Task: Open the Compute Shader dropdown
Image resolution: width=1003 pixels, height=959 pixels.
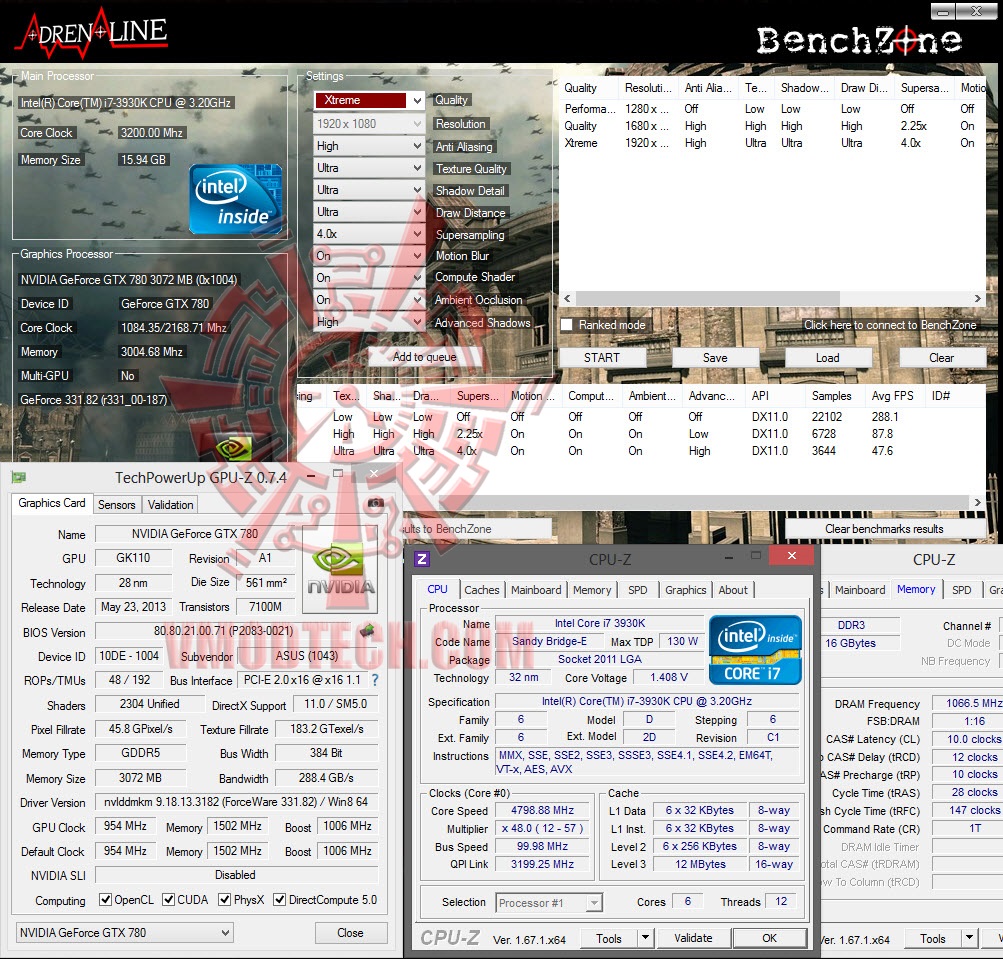Action: click(369, 278)
